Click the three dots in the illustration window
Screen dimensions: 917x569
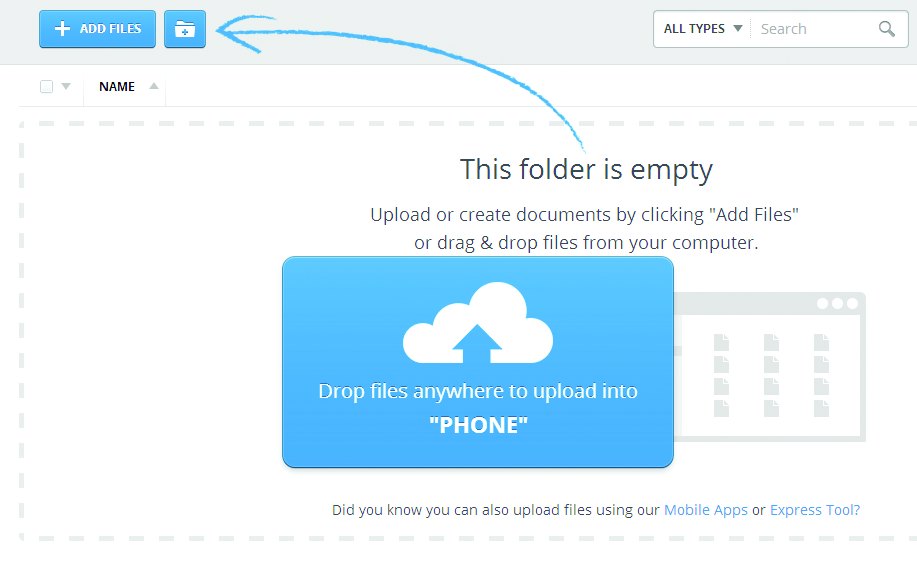point(837,304)
